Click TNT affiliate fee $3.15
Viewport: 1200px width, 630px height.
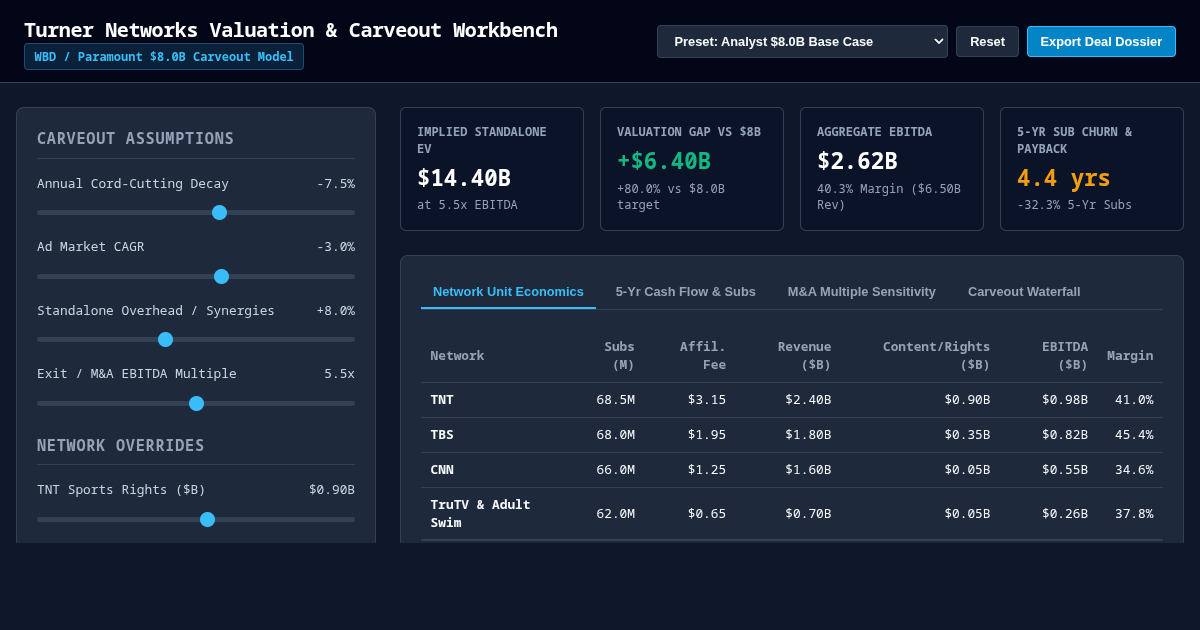click(x=707, y=399)
